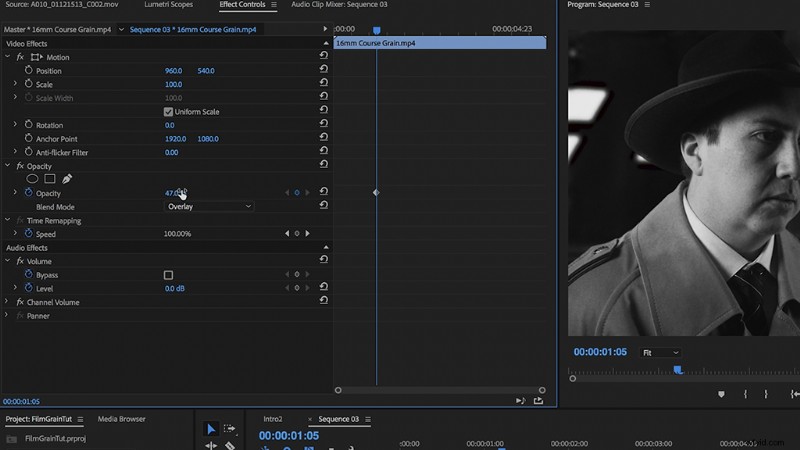Viewport: 800px width, 450px height.
Task: Select the Opacity keyframe diamond
Action: 376,192
